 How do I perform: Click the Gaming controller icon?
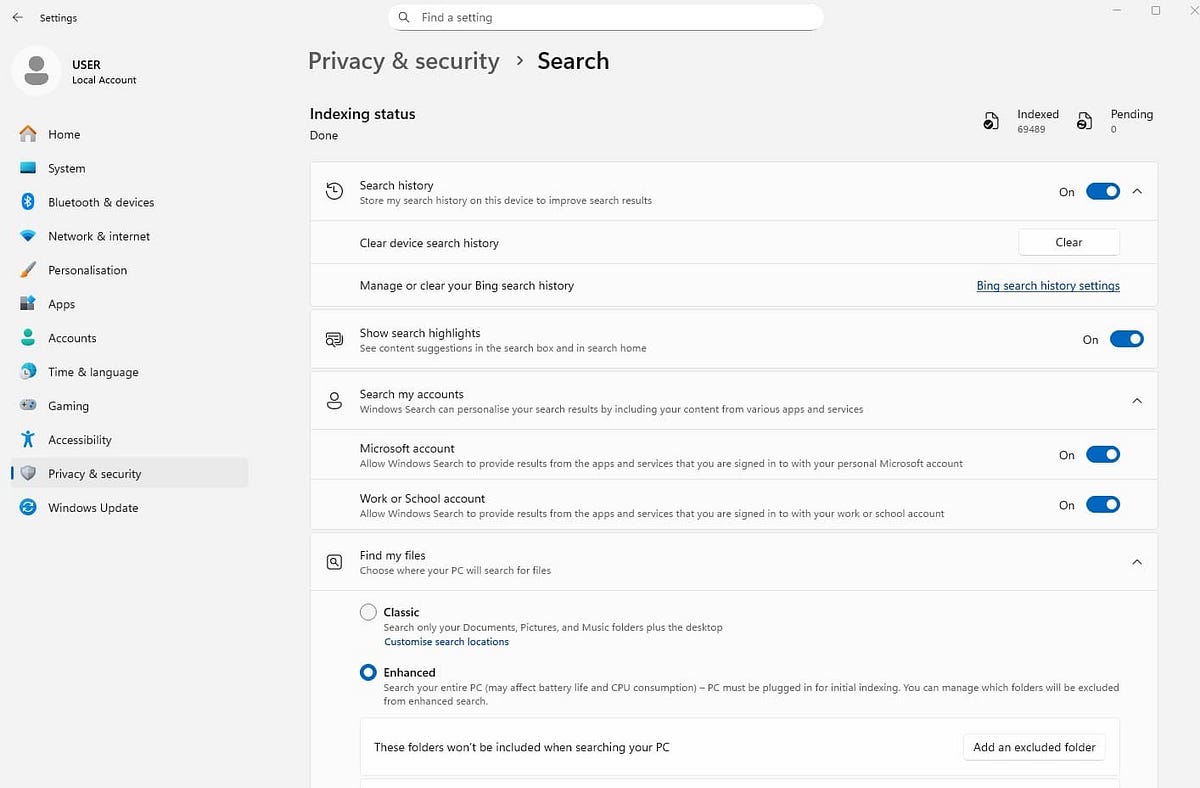(x=28, y=406)
